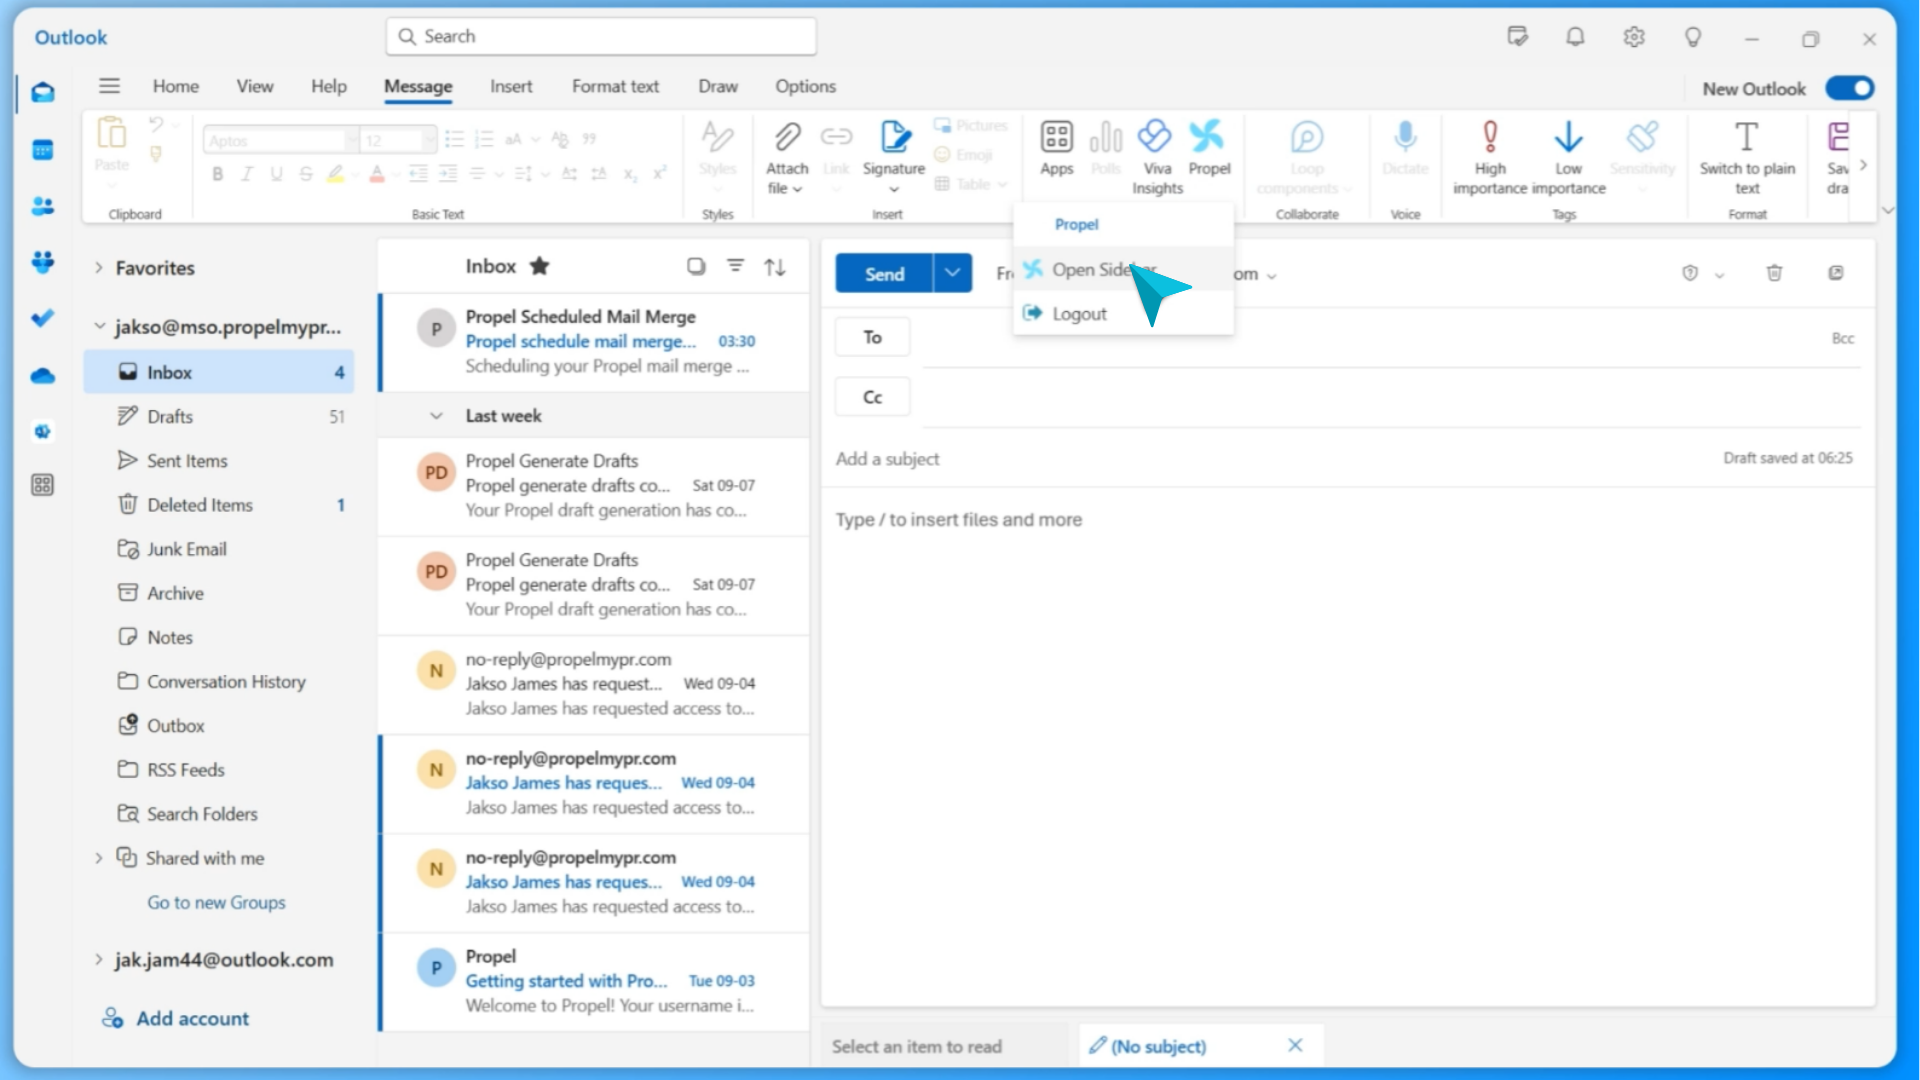Close the (No subject) draft tab
This screenshot has height=1080, width=1920.
coord(1295,1045)
